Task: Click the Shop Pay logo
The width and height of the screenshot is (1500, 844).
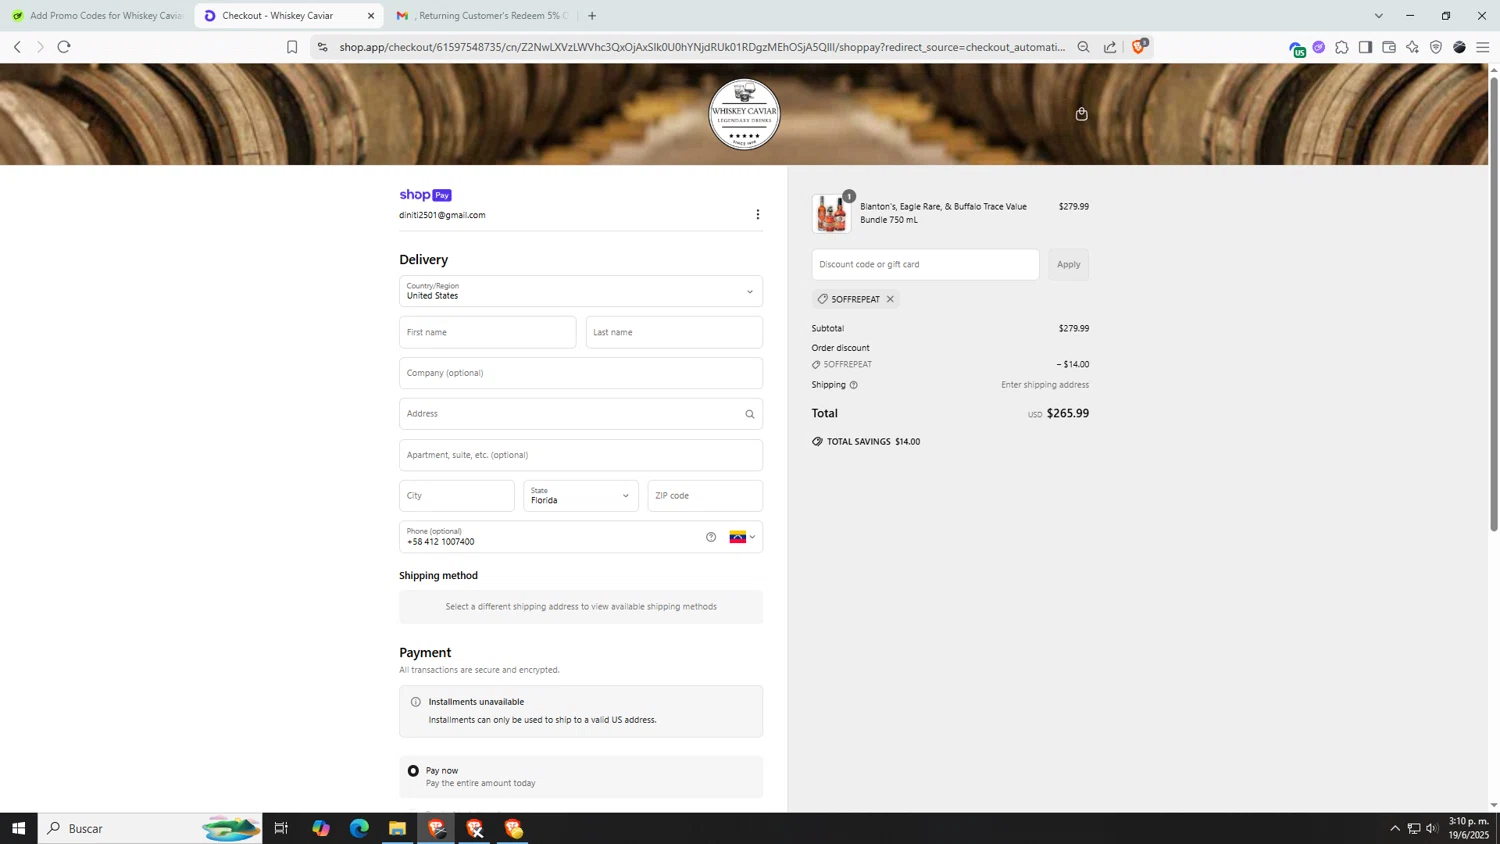Action: [425, 195]
